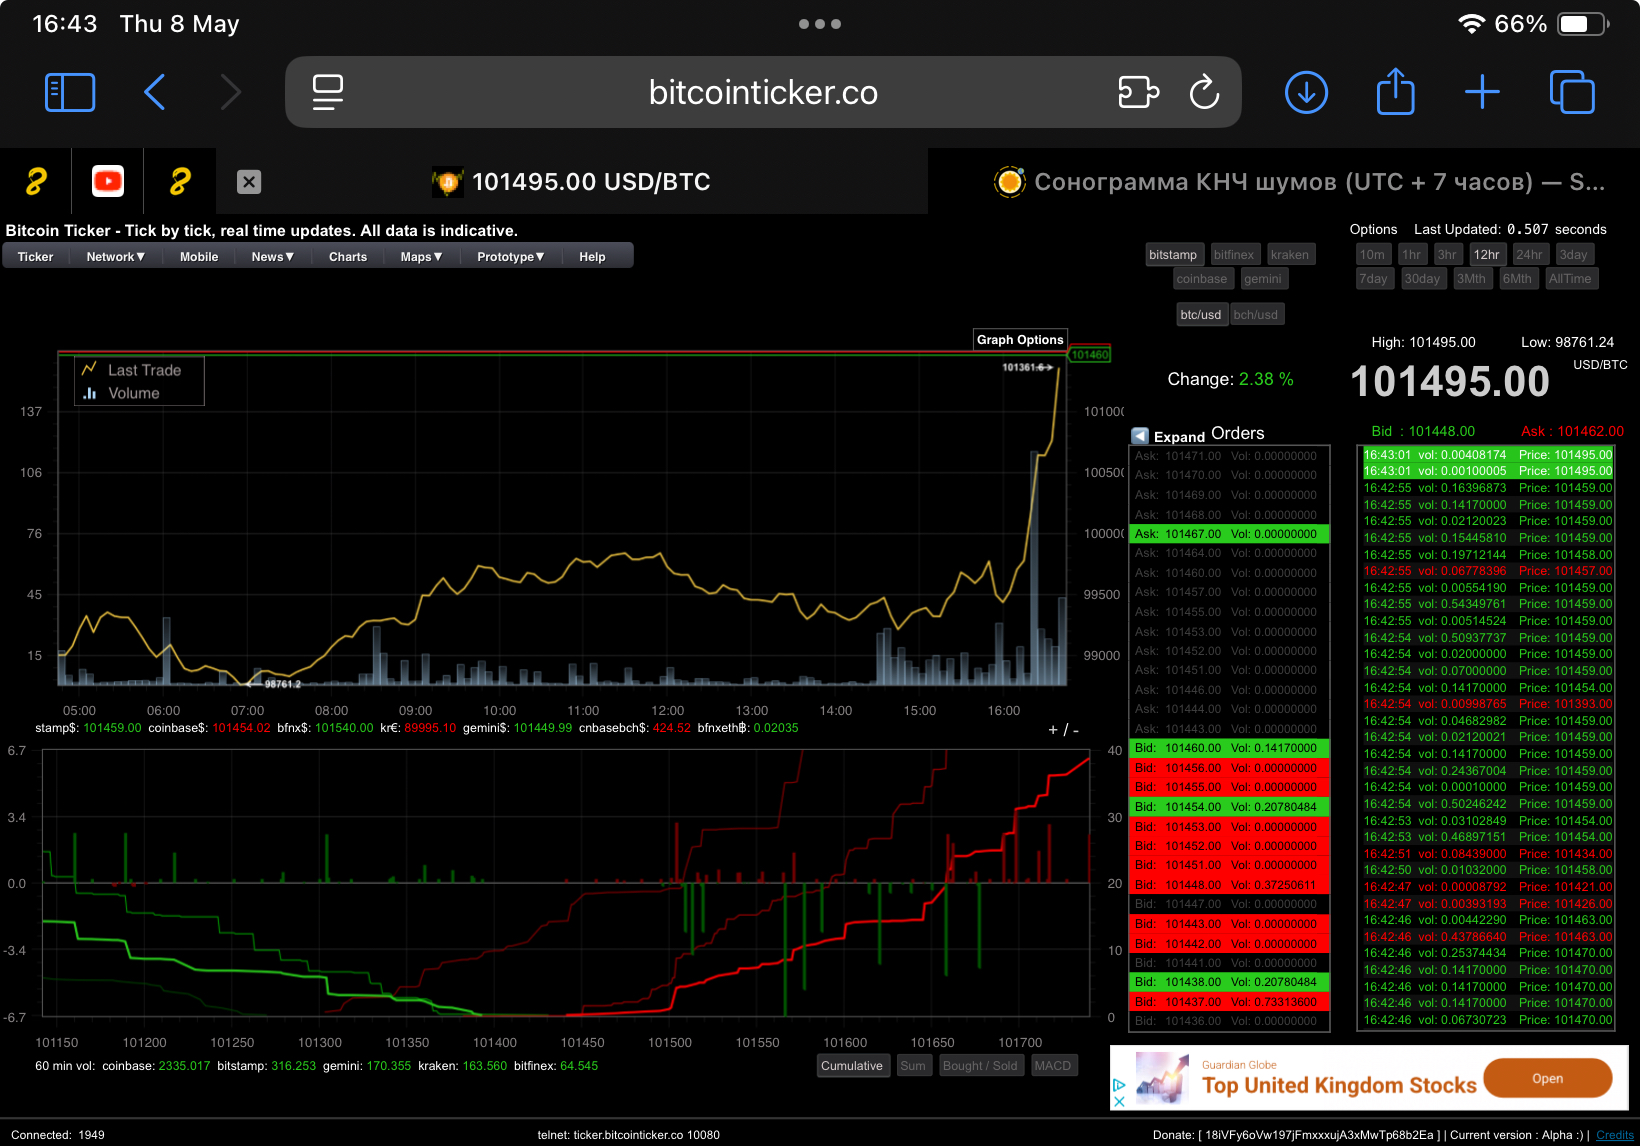Toggle the Last Trade legend series
Screen dimensions: 1640x1146
[132, 370]
